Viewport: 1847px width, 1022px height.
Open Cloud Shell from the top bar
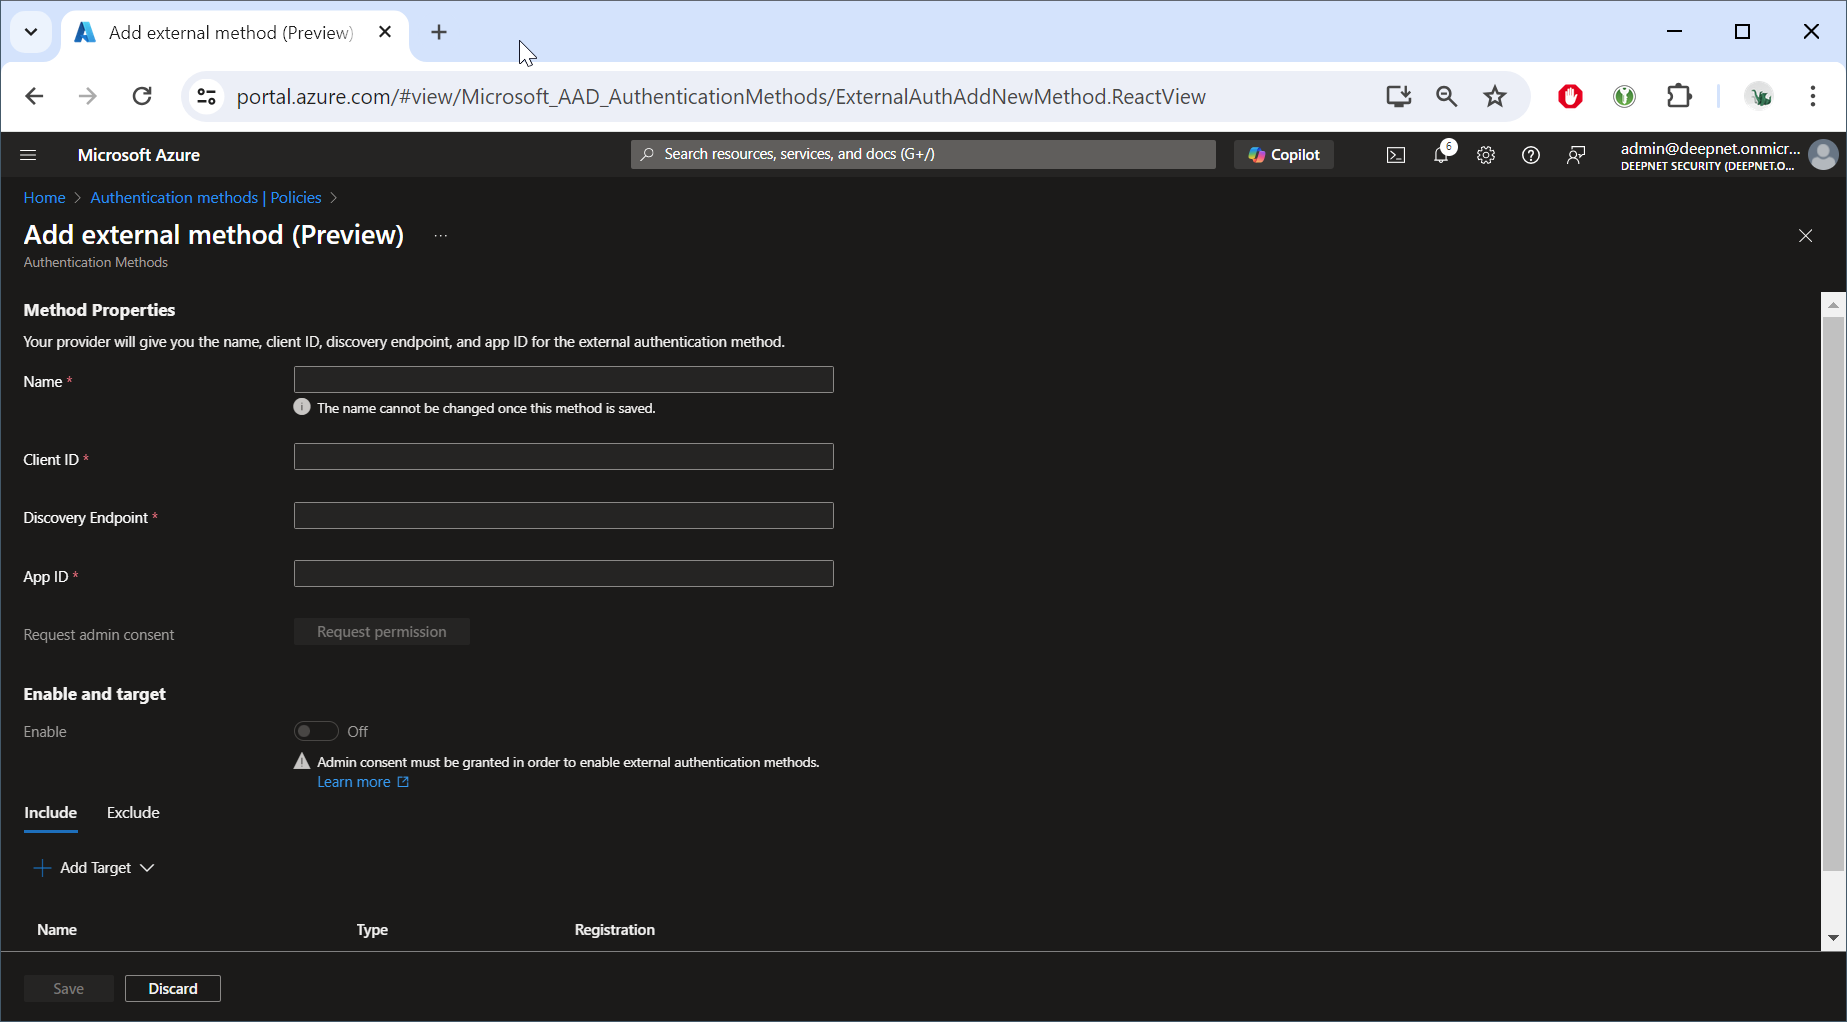(1395, 155)
